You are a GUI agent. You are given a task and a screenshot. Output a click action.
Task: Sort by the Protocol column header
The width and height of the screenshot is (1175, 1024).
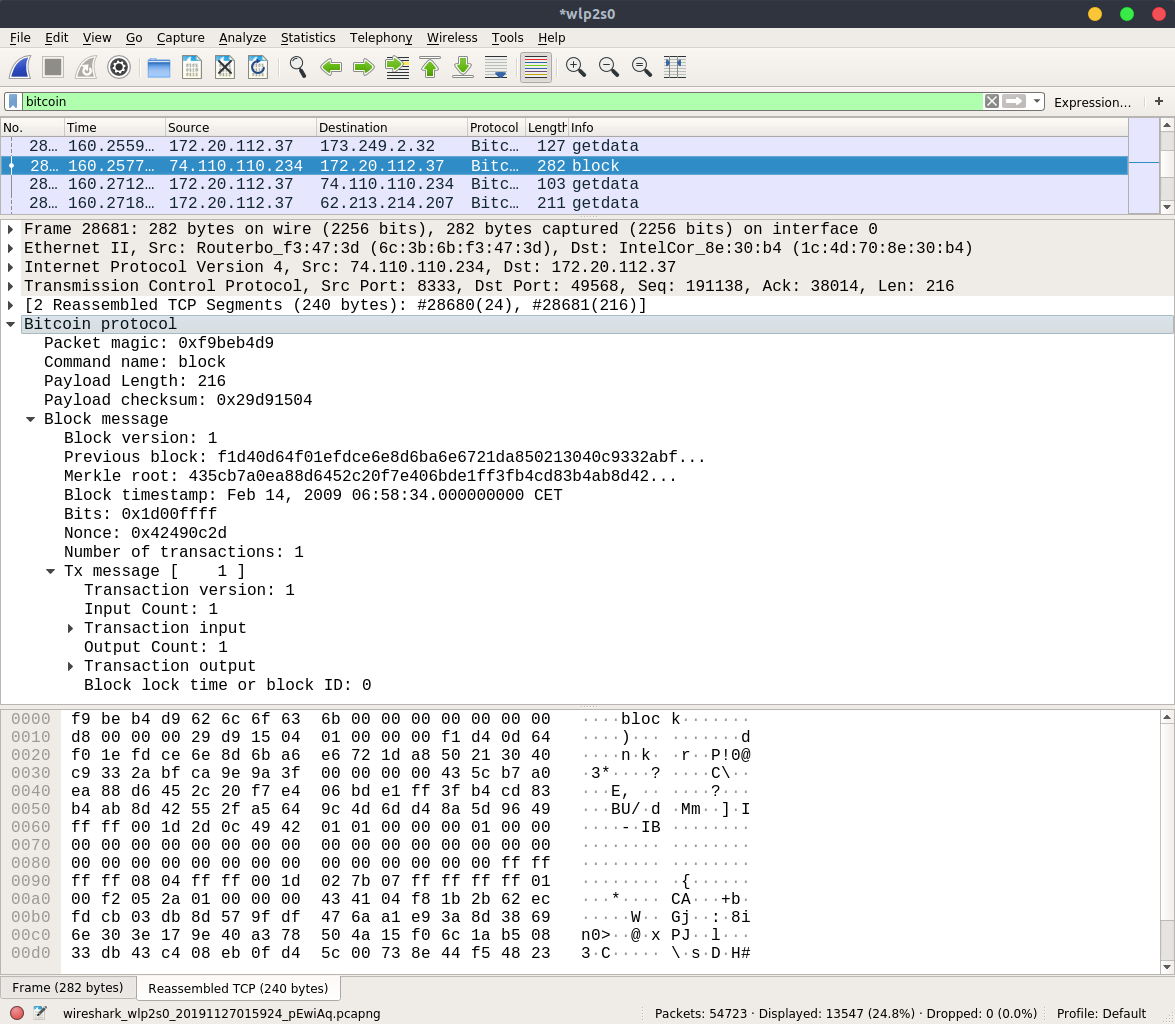pos(495,127)
